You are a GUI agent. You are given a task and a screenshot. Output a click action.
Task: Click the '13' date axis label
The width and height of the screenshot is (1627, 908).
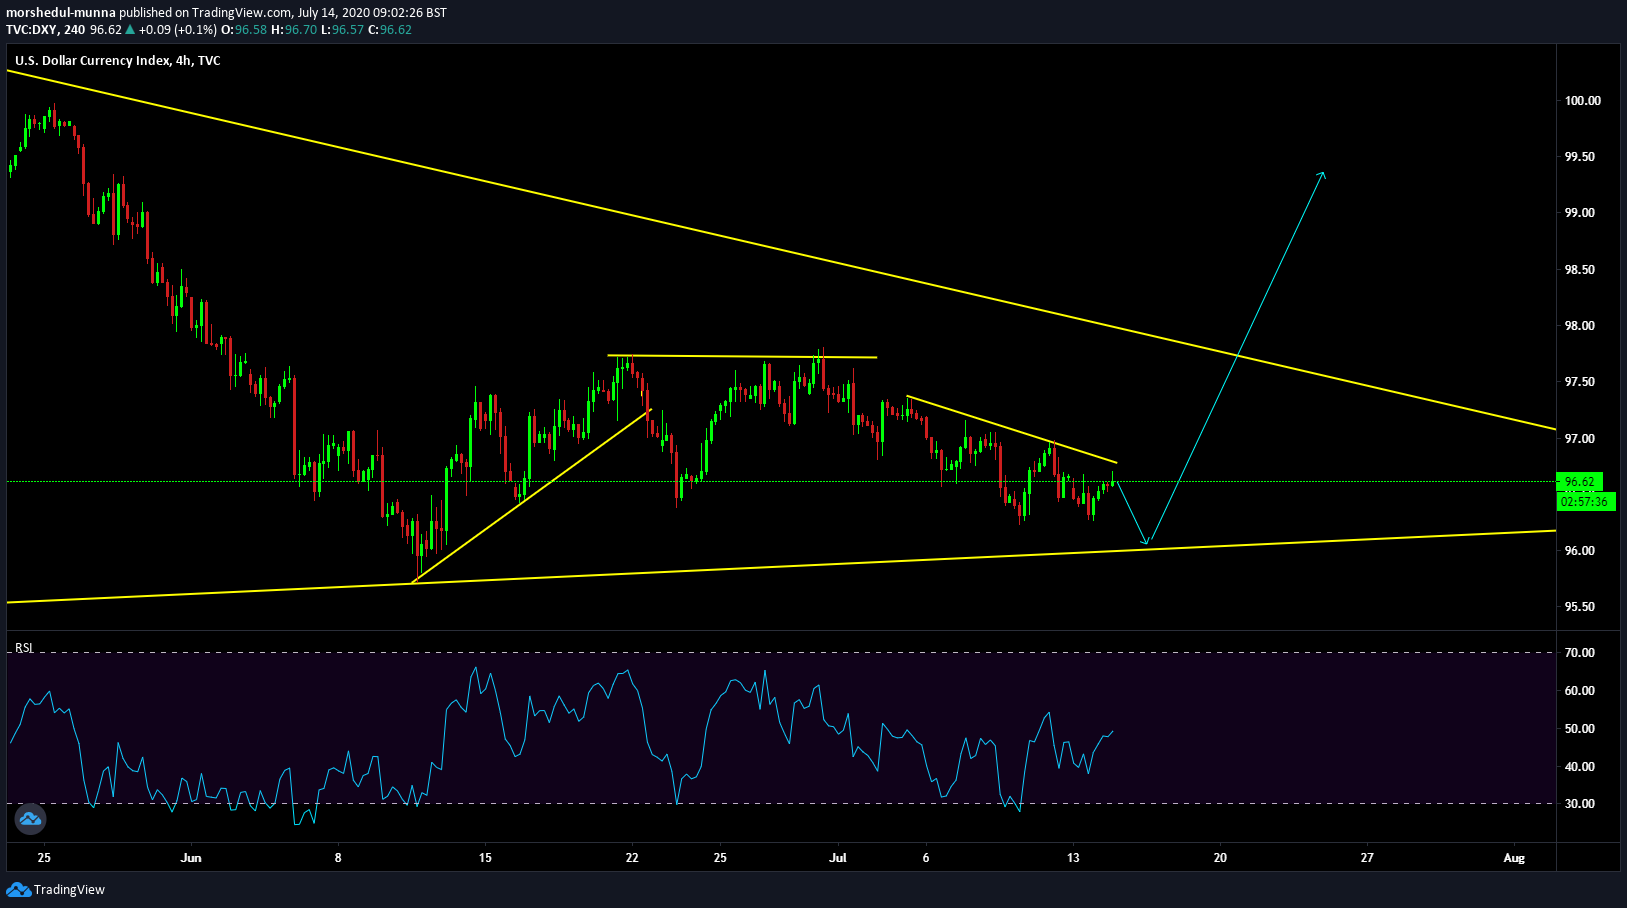(1073, 858)
